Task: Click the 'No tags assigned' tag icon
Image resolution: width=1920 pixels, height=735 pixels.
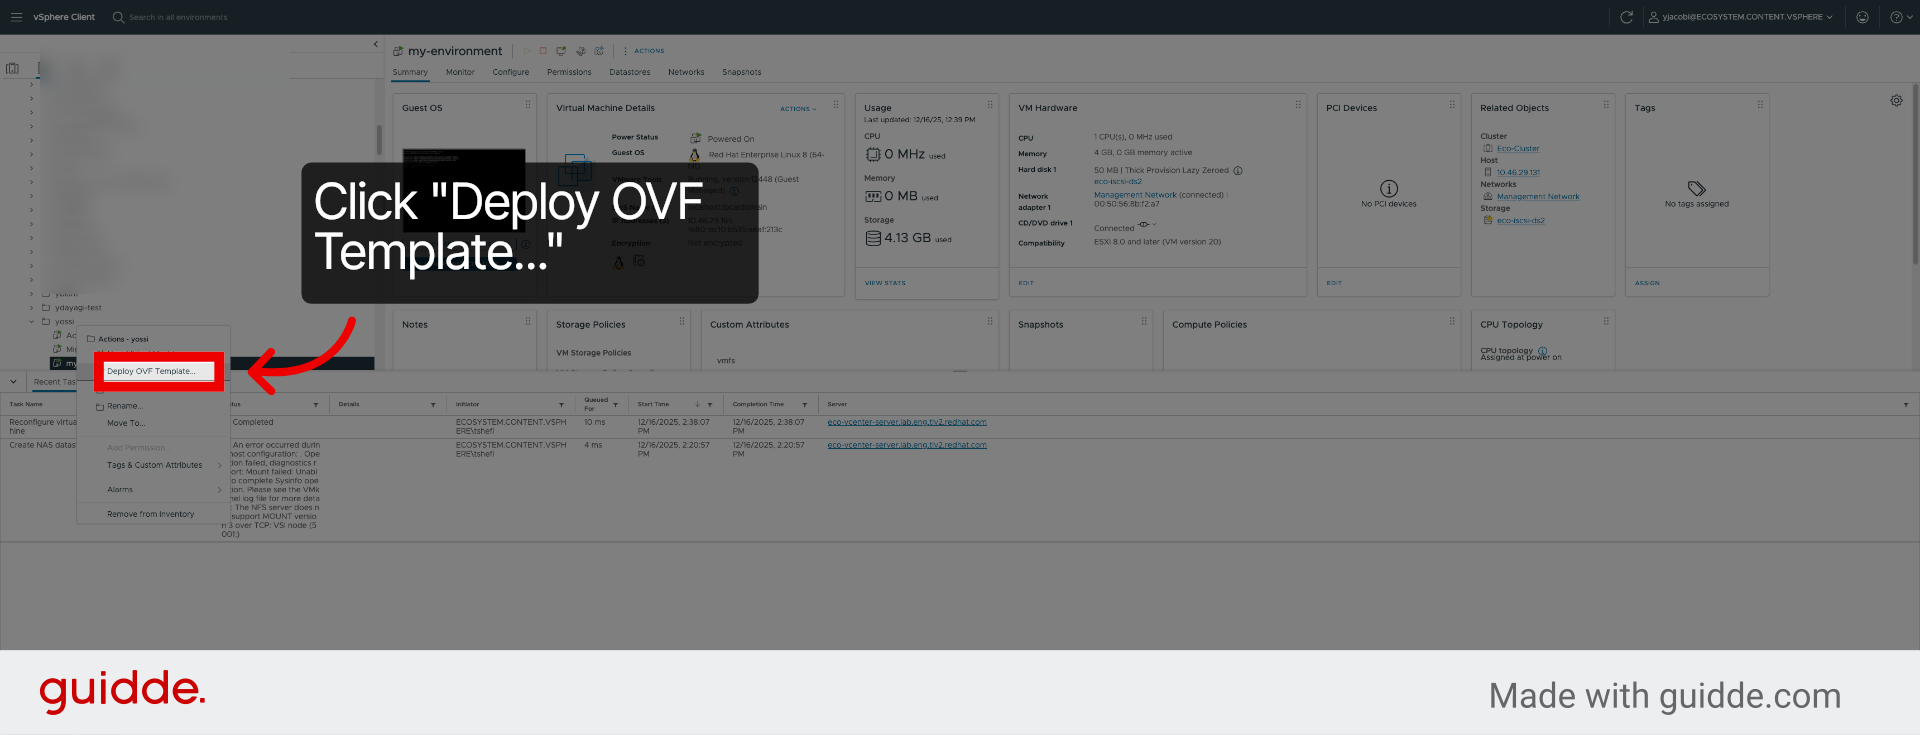Action: (x=1696, y=188)
